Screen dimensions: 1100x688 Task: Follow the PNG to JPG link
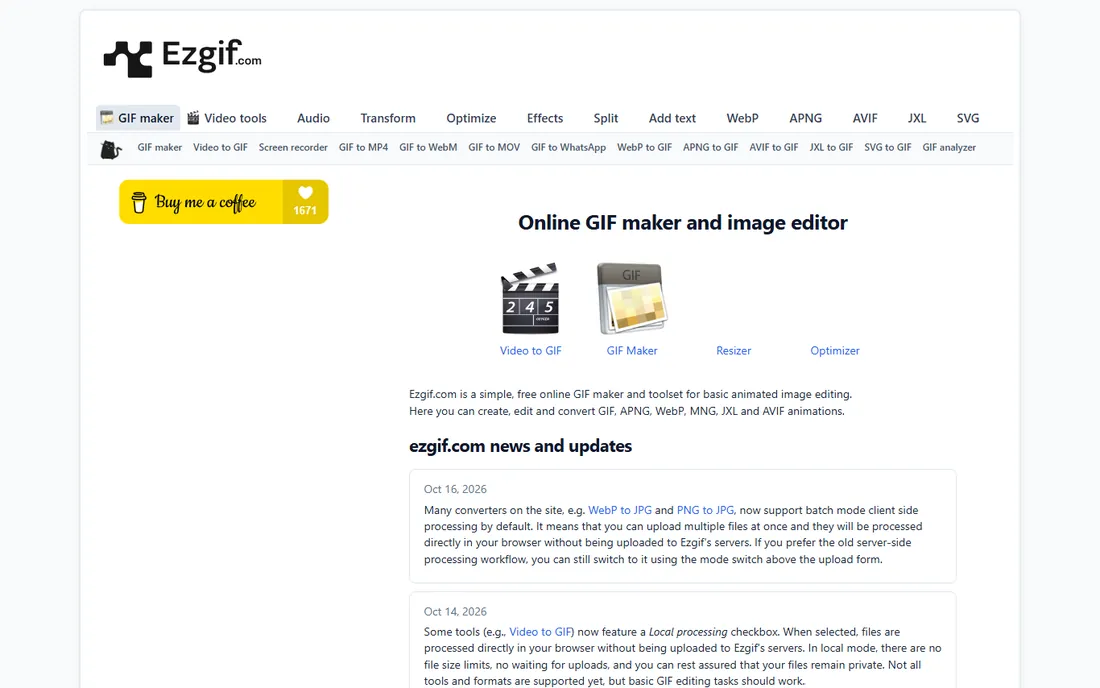[x=705, y=510]
